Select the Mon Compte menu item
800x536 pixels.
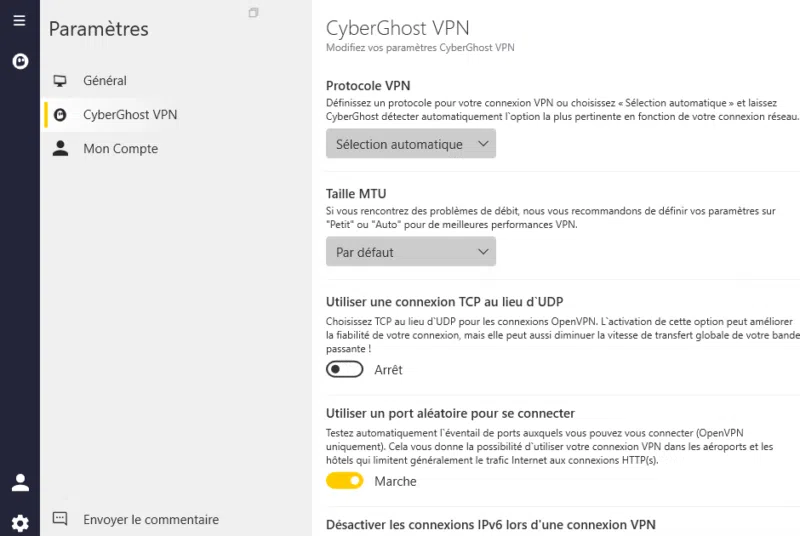click(120, 149)
